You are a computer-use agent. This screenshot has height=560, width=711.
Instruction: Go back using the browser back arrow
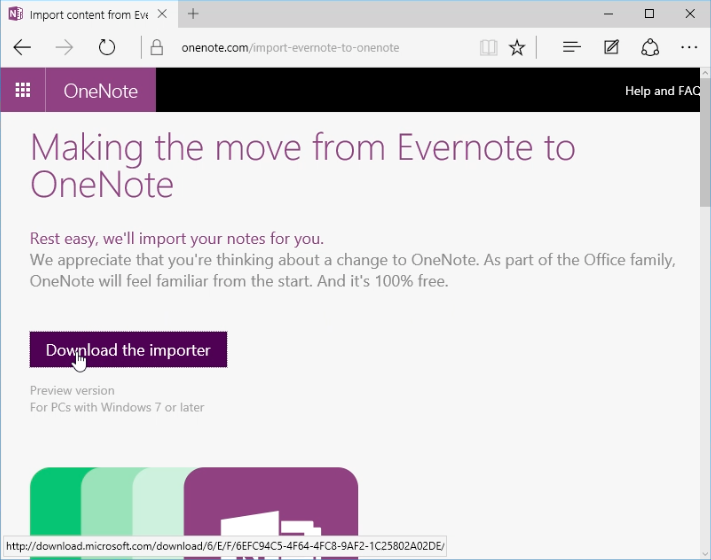click(x=22, y=47)
